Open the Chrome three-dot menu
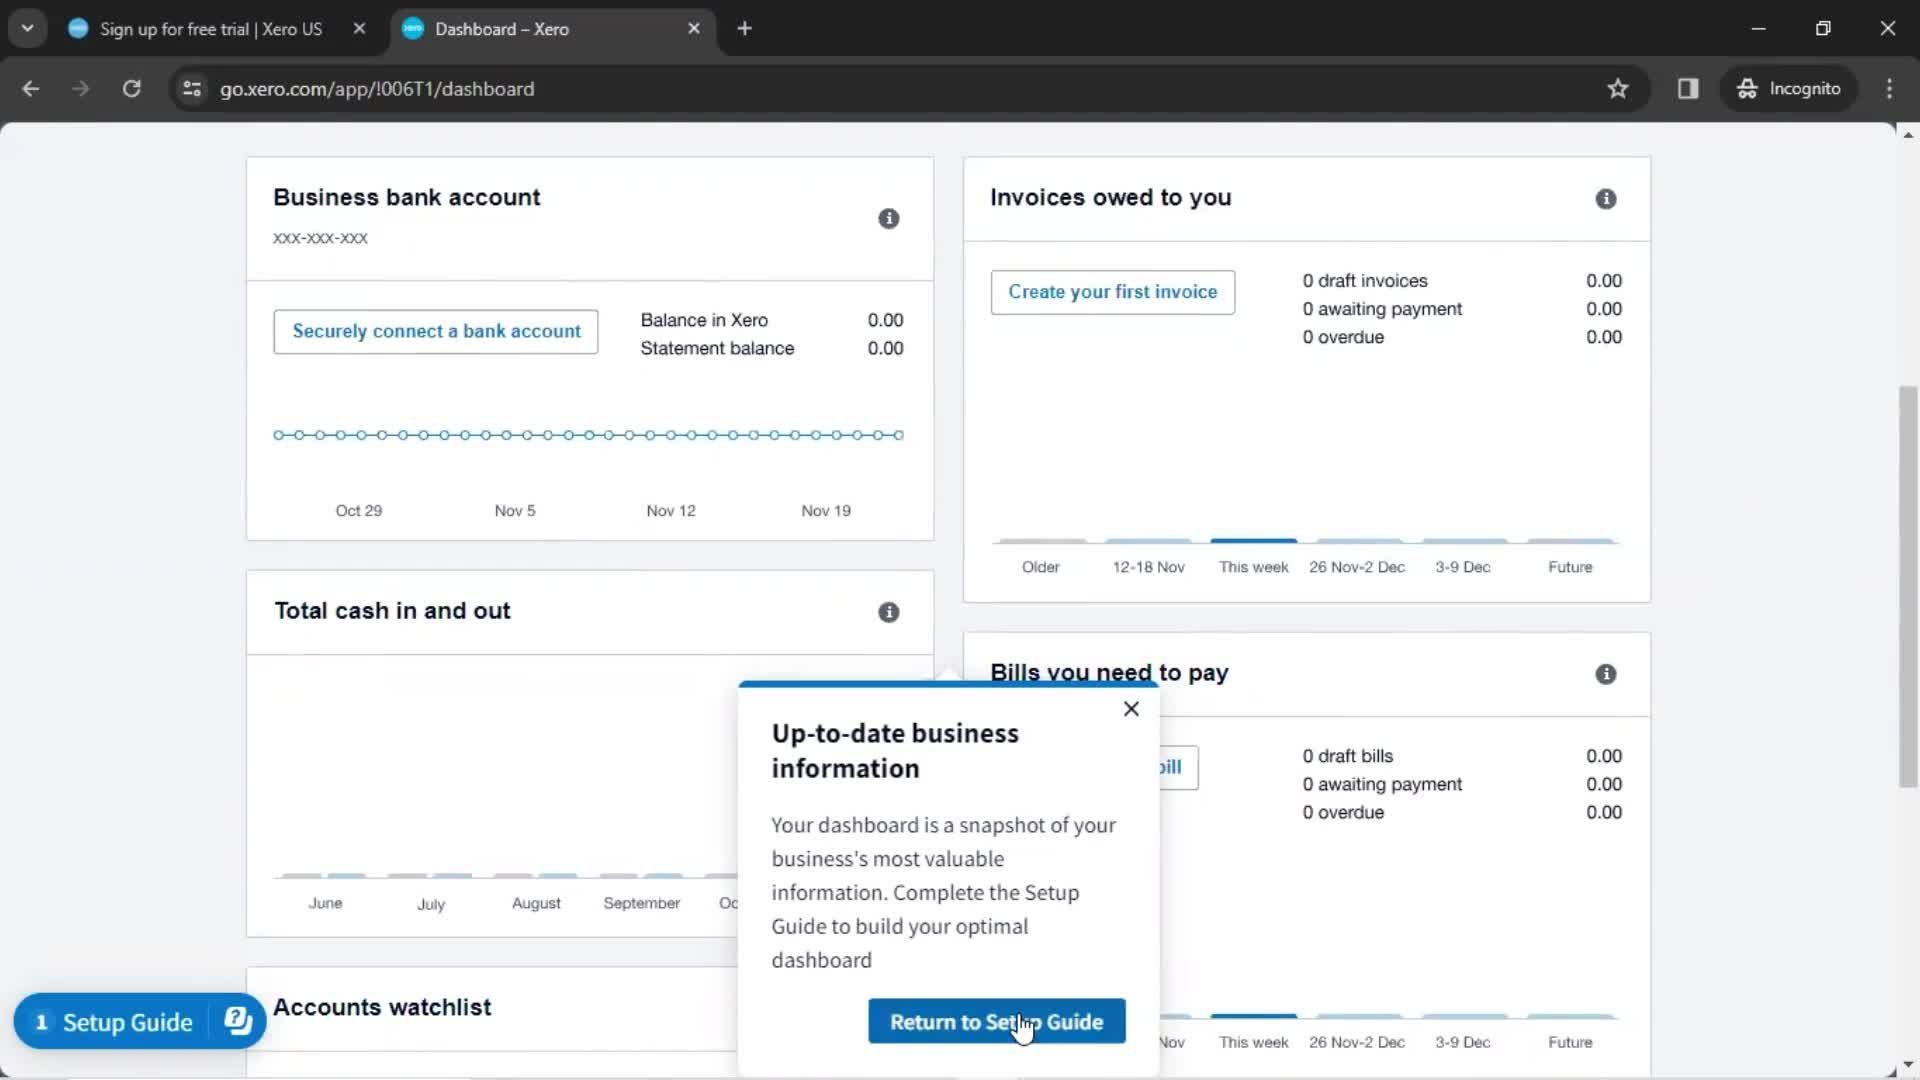This screenshot has width=1920, height=1080. [x=1889, y=89]
